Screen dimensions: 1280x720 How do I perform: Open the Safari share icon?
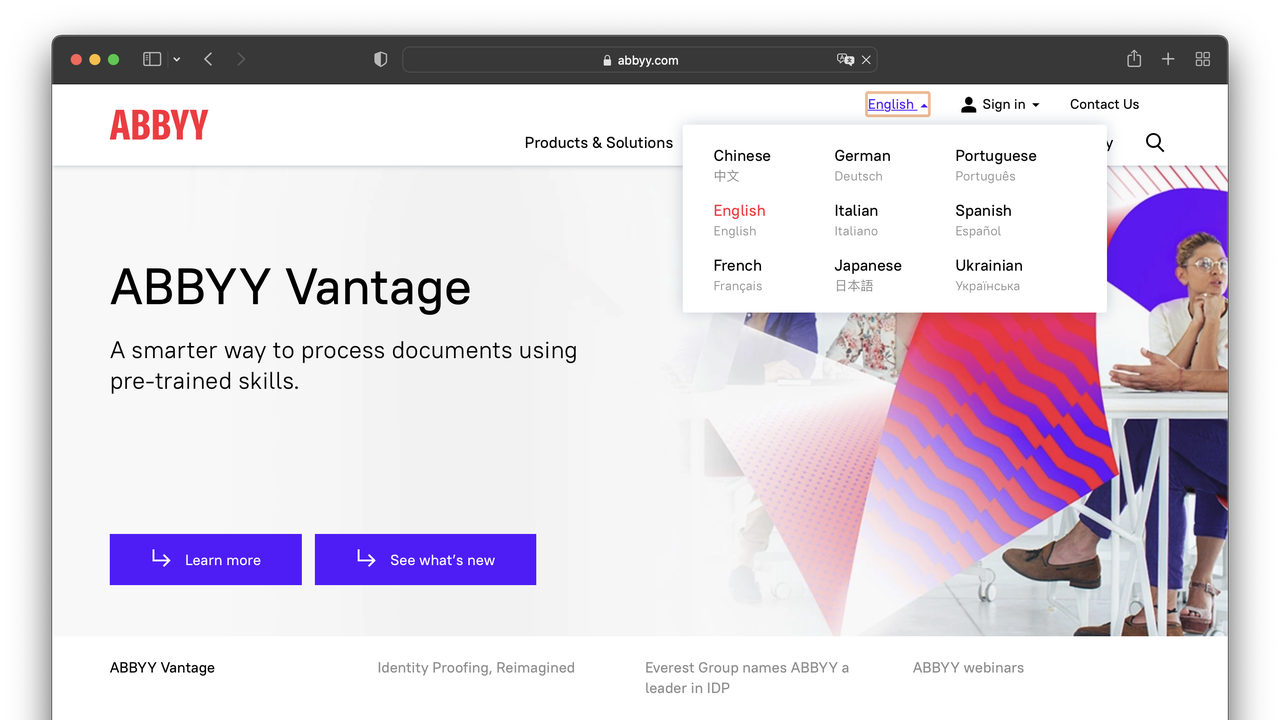(1134, 59)
